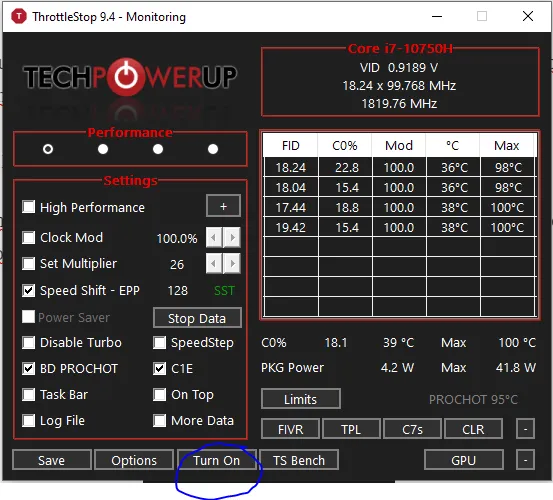This screenshot has height=500, width=553.
Task: Click the Max 41.8 W power value
Action: click(516, 368)
